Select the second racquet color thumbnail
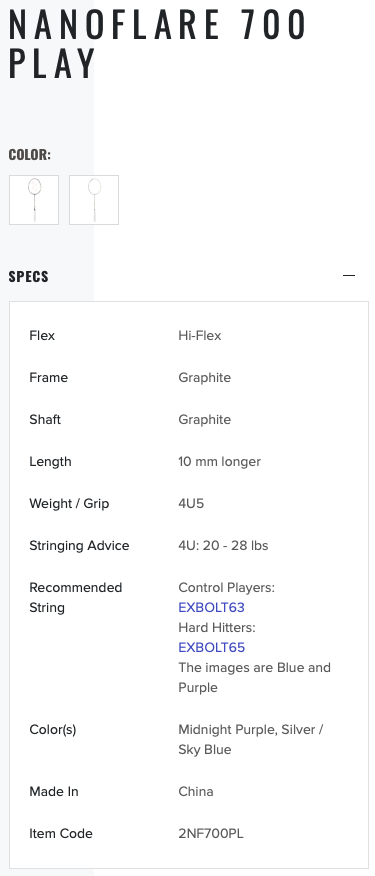The height and width of the screenshot is (876, 375). point(94,200)
